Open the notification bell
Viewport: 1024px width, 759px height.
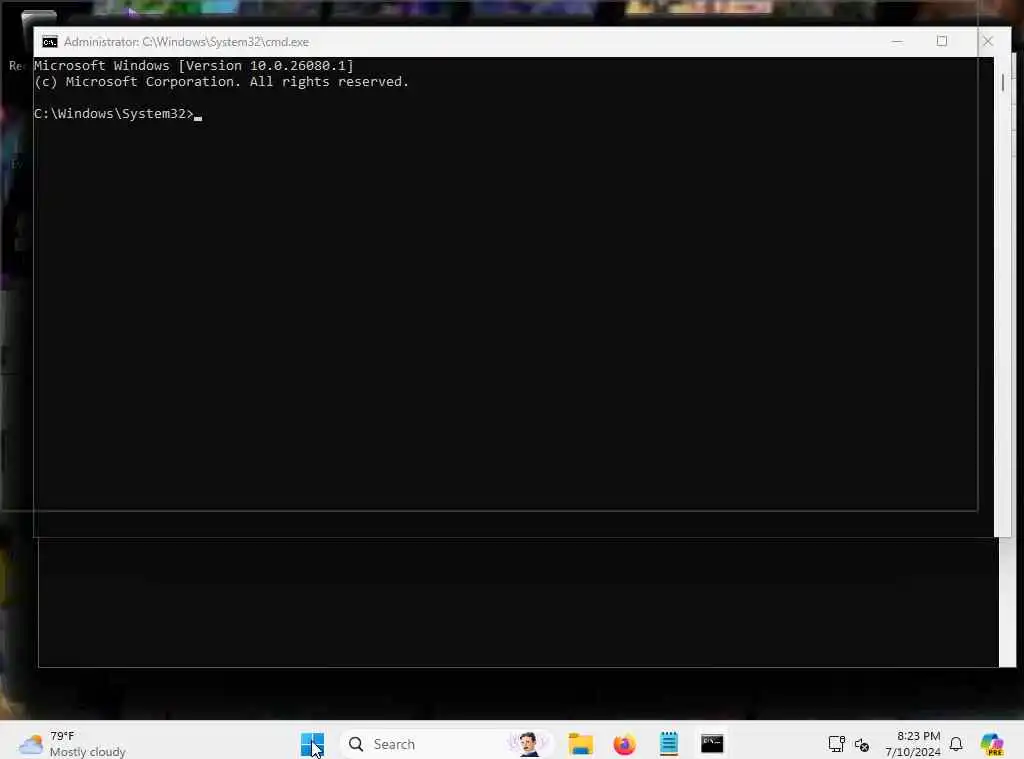pos(956,744)
